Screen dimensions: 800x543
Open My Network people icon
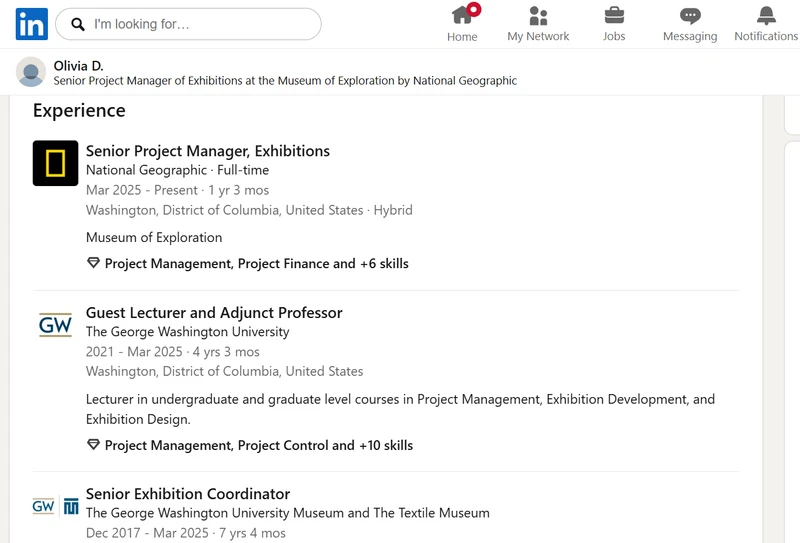point(538,15)
